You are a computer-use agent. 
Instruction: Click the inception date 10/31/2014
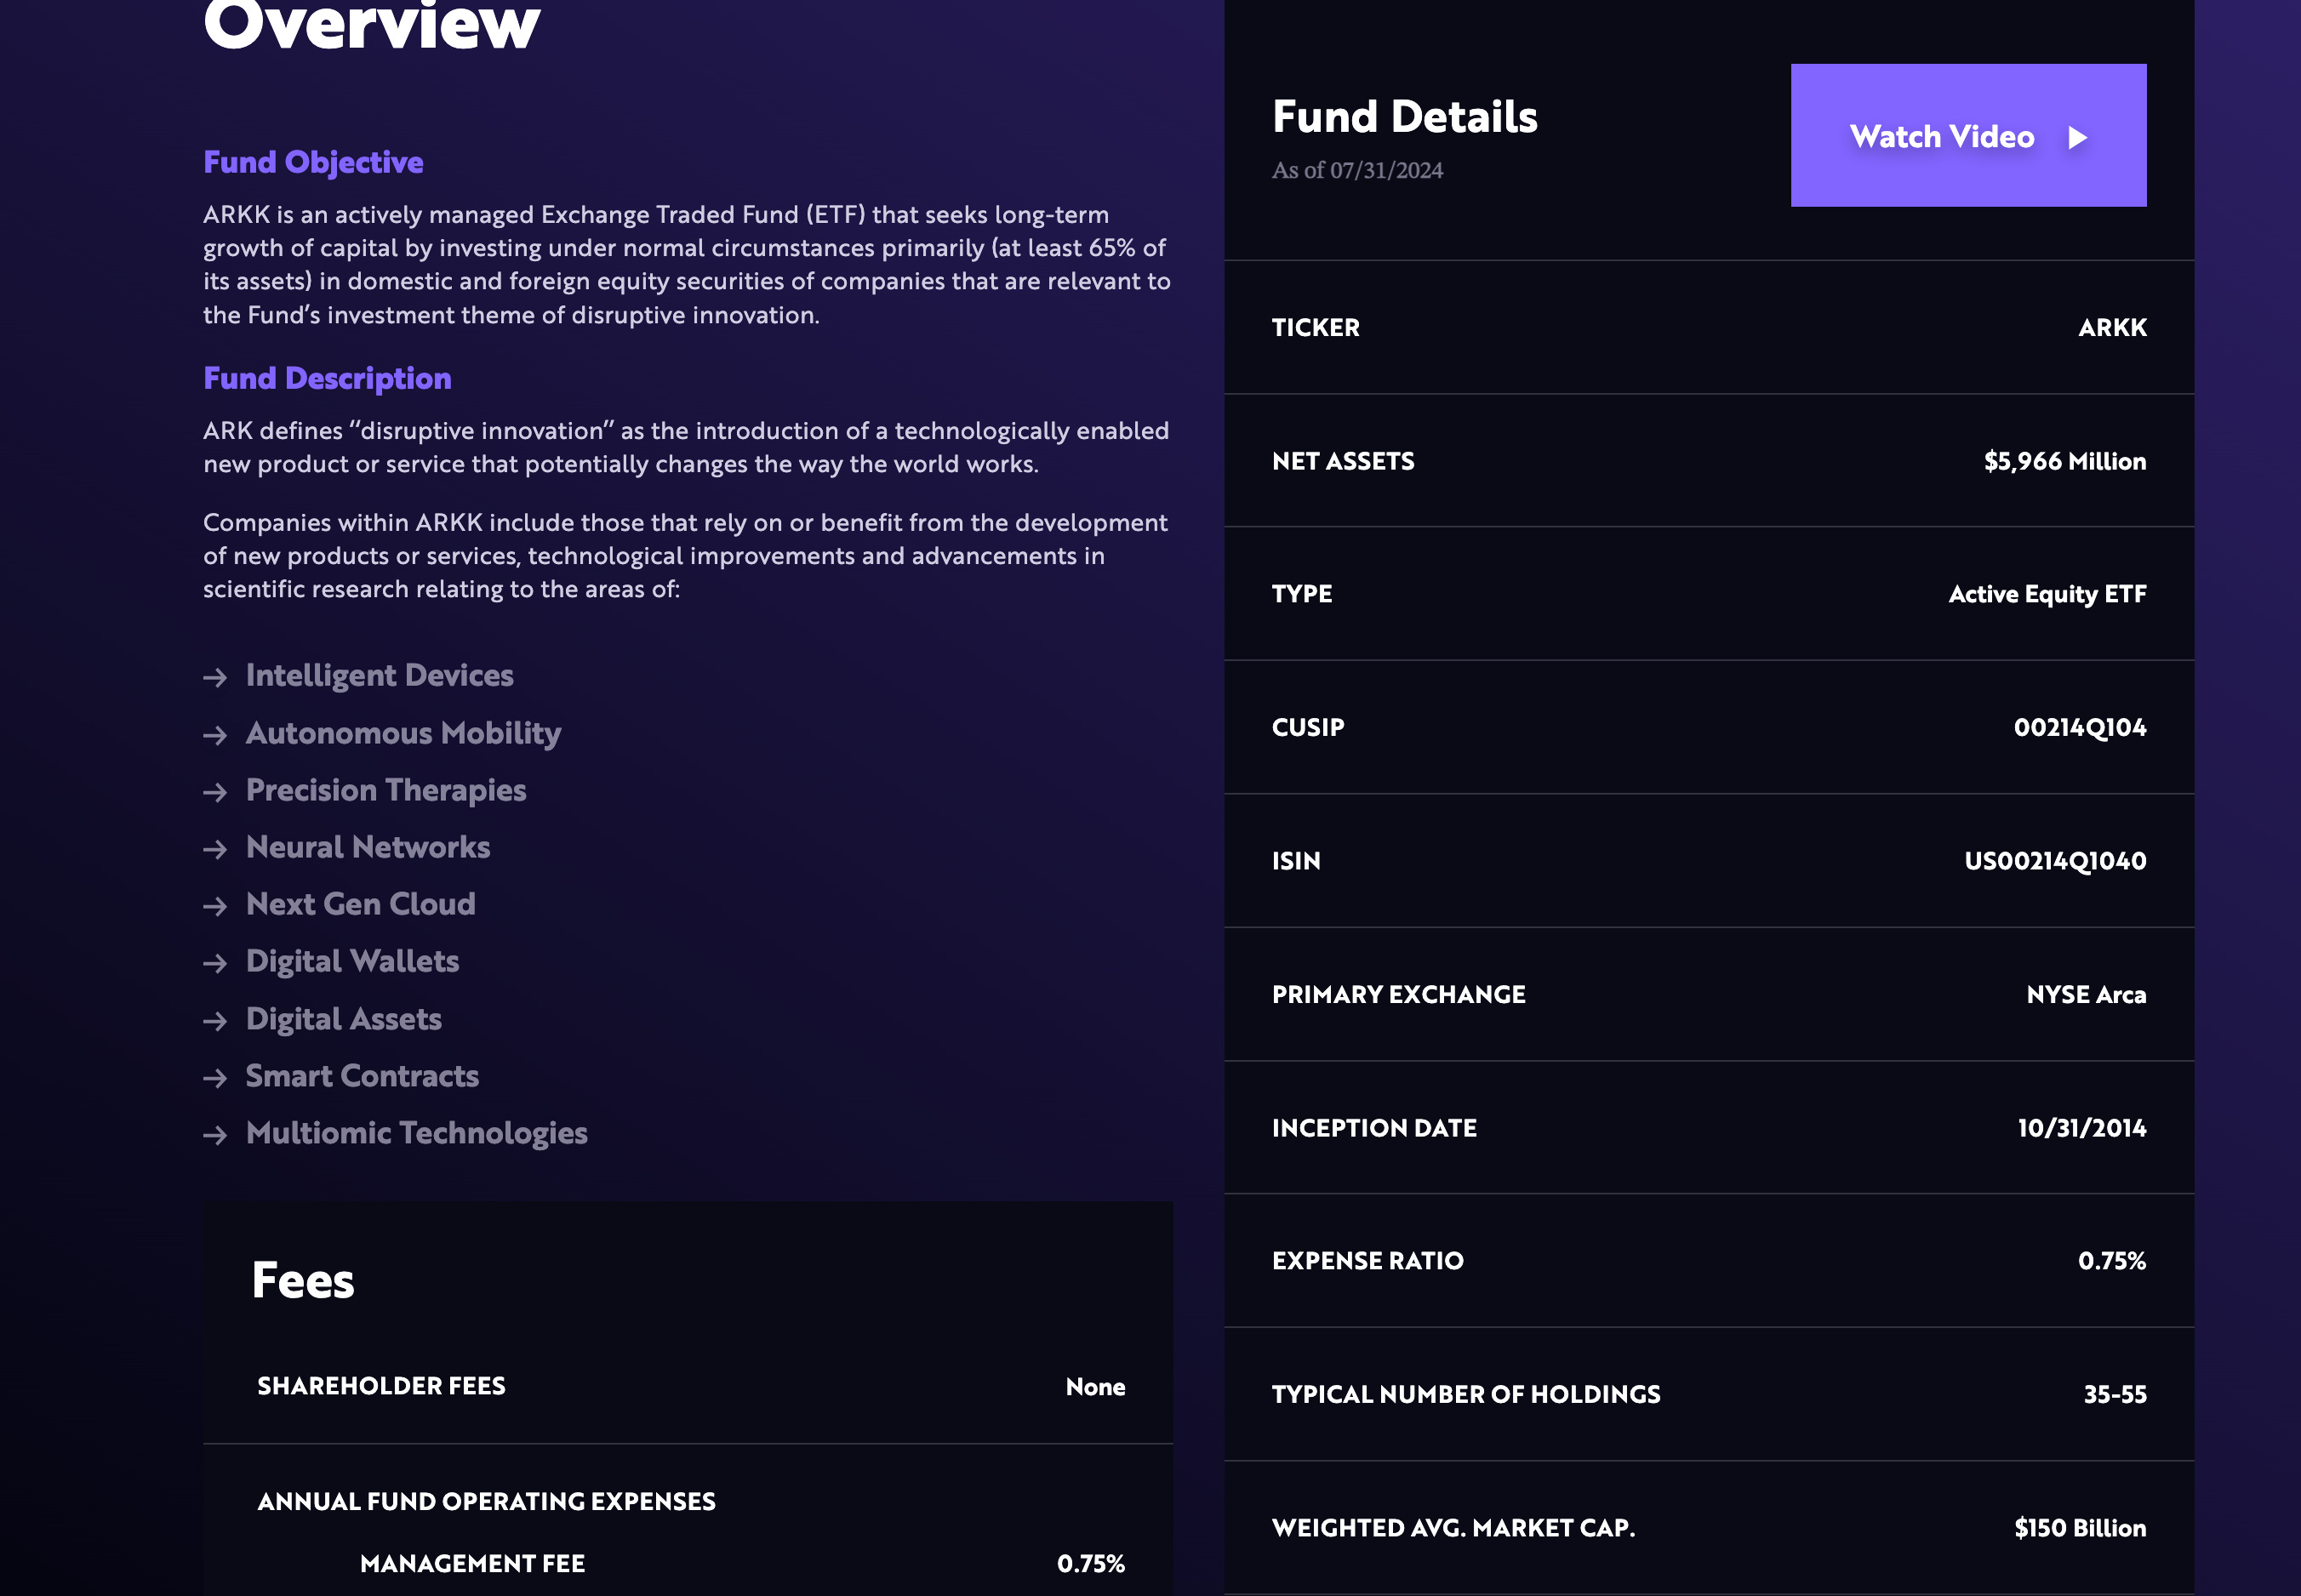2082,1128
